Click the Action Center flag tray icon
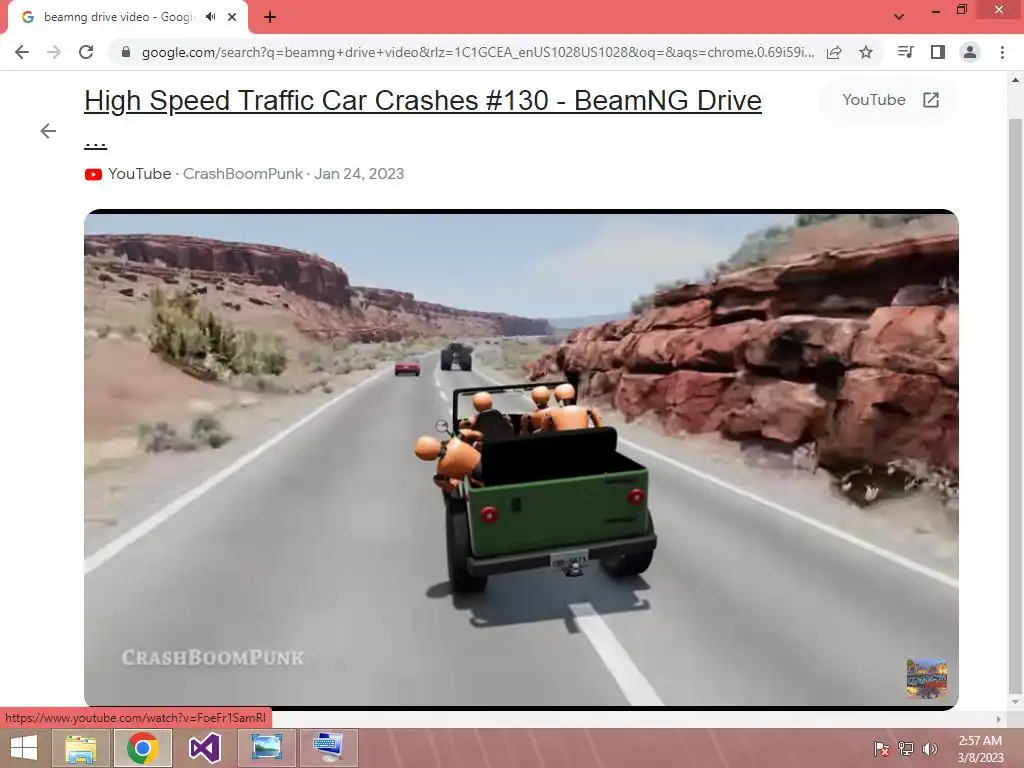Viewport: 1024px width, 768px height. point(881,749)
